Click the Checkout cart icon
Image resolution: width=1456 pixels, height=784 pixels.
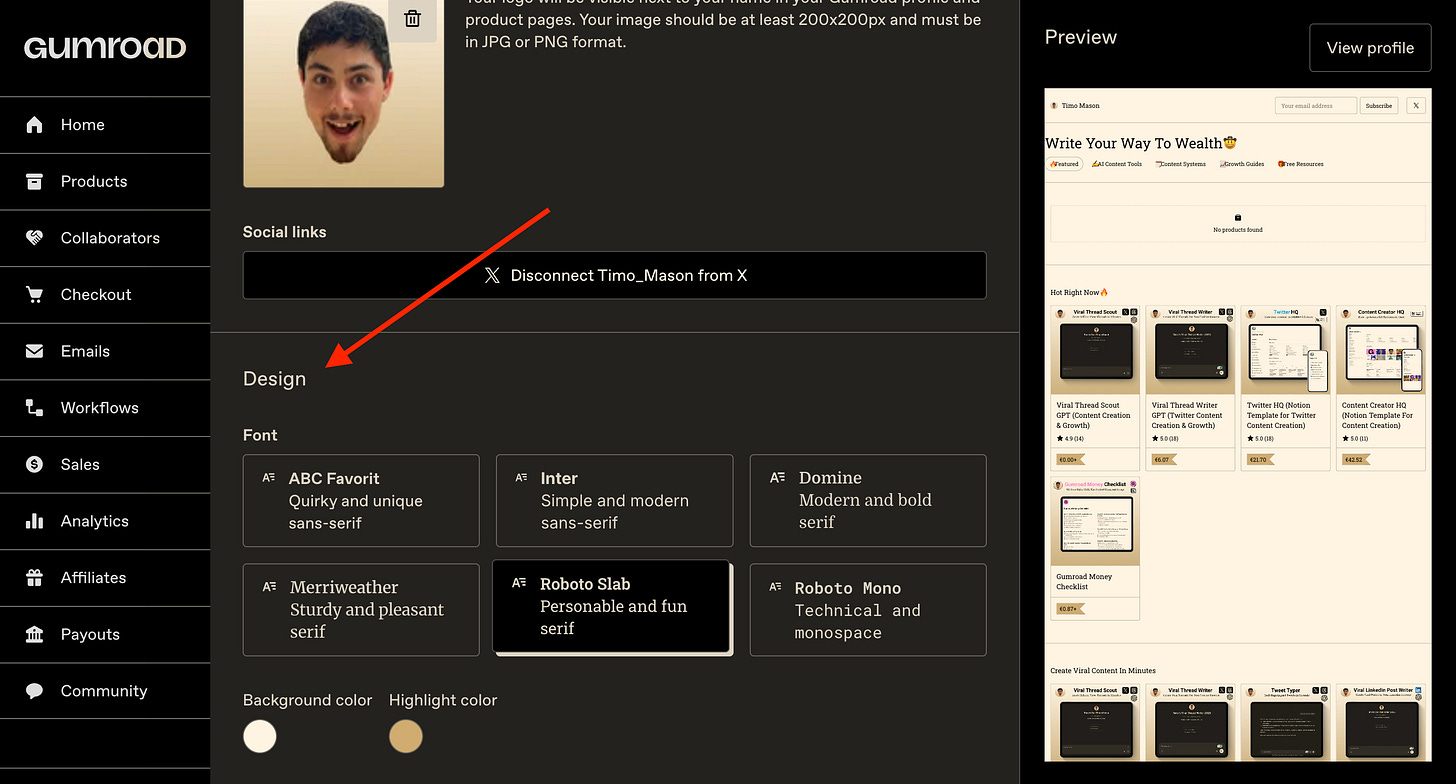click(35, 294)
